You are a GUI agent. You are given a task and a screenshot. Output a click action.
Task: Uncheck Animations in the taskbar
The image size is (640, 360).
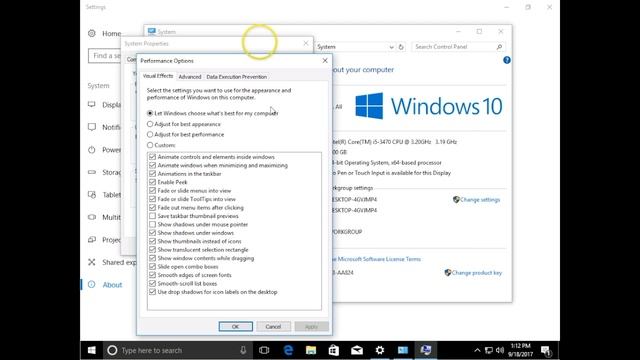click(152, 173)
